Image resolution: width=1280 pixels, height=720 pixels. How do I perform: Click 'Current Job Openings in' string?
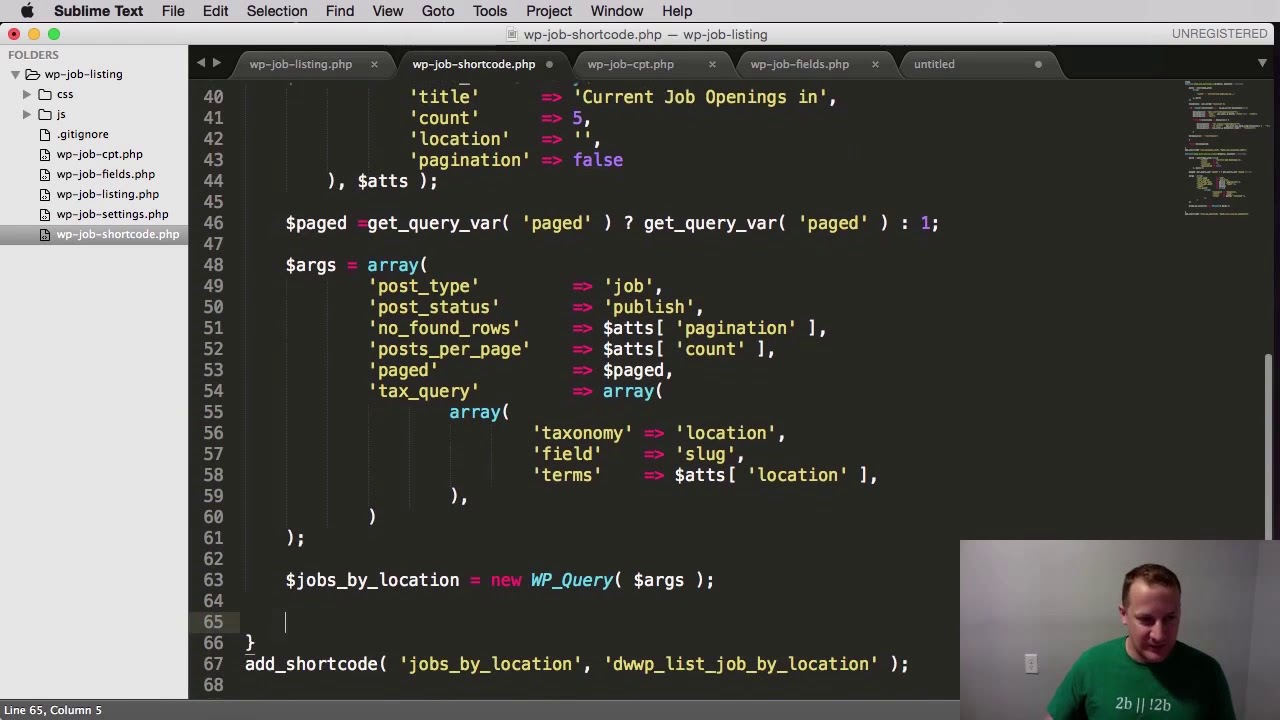700,97
